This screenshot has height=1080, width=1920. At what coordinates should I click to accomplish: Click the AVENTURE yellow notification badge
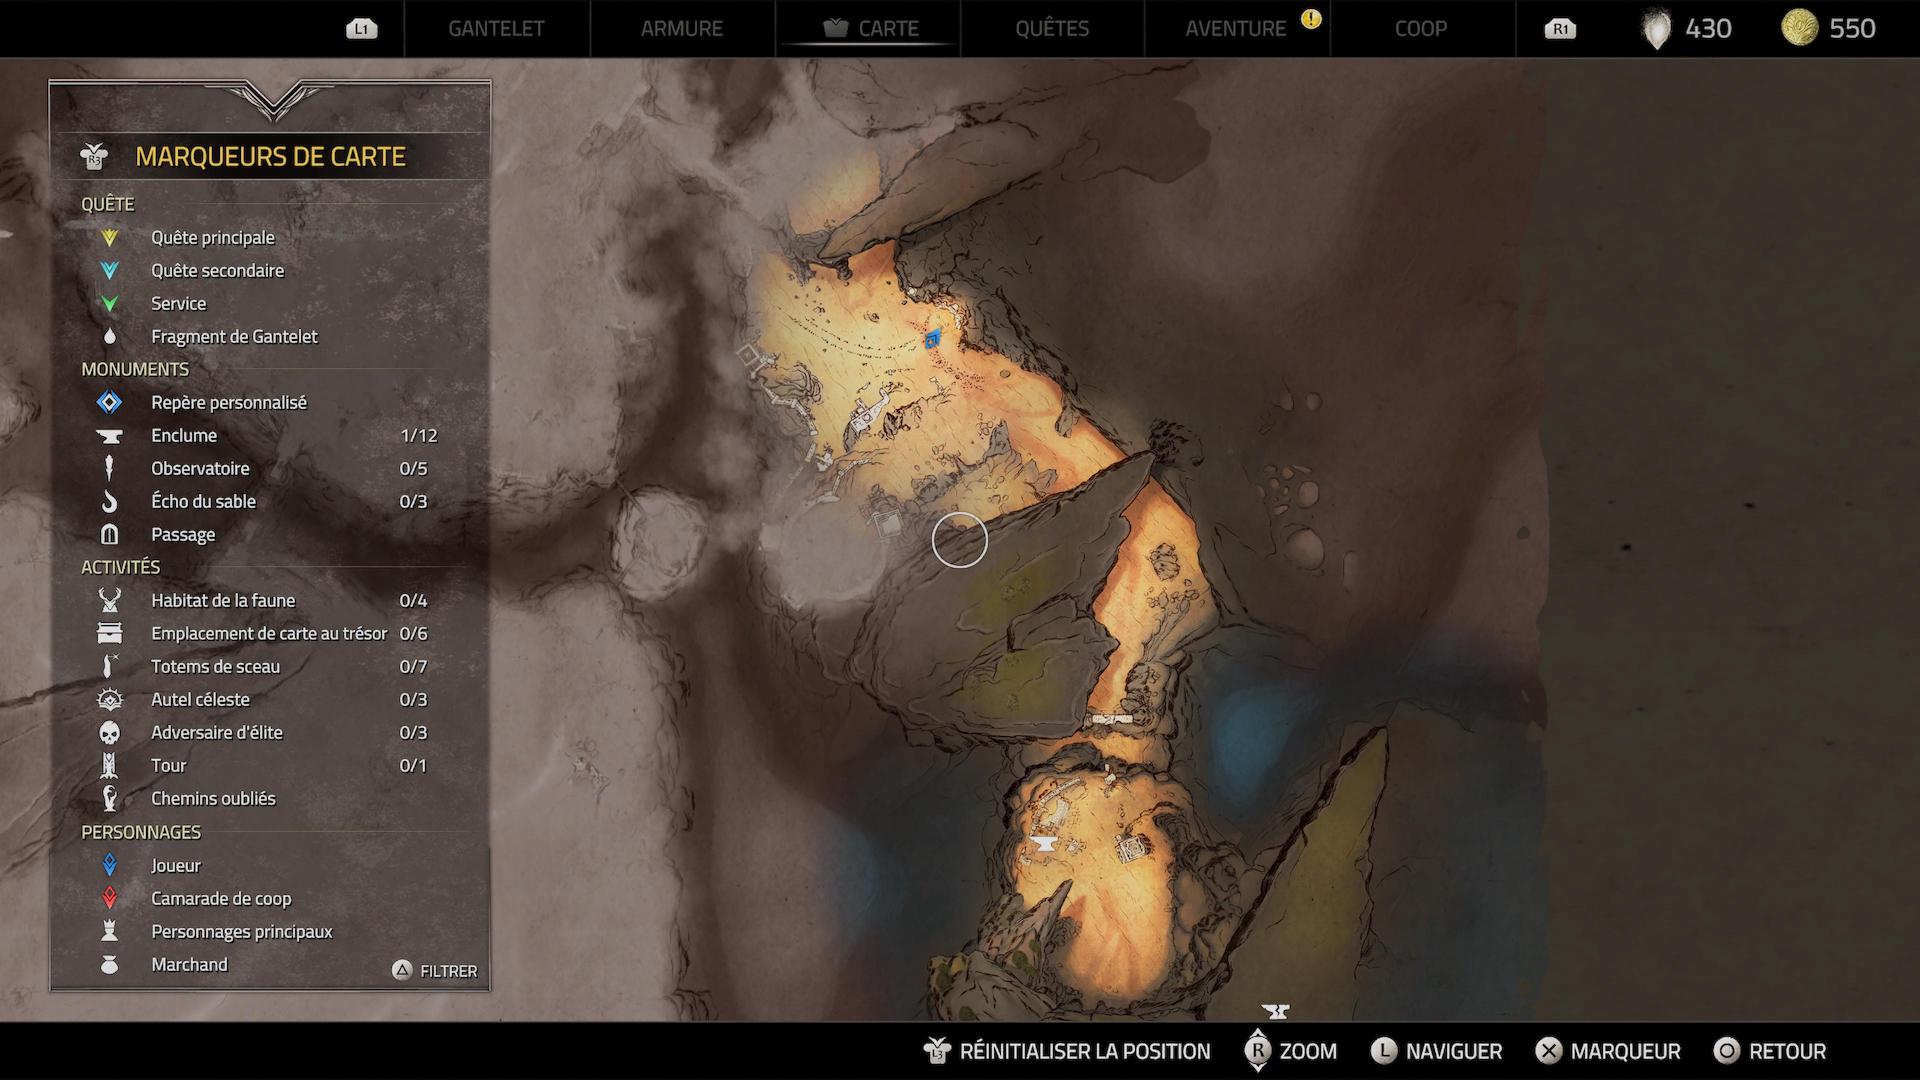1311,18
